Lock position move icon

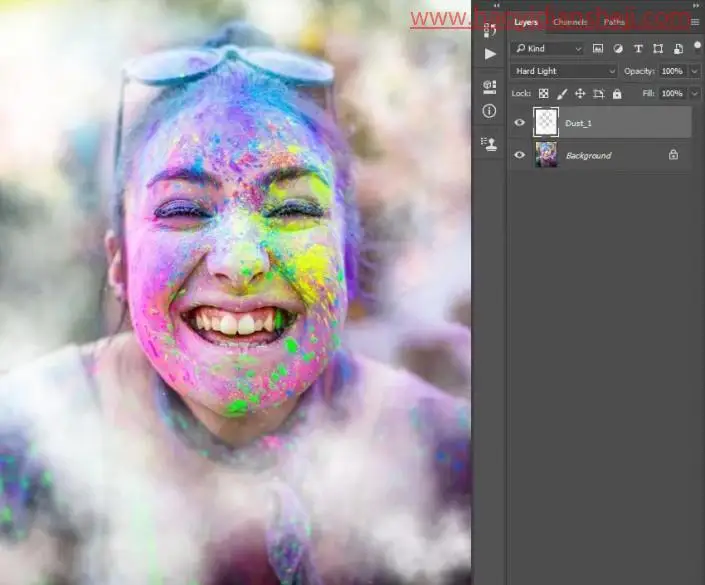(580, 94)
